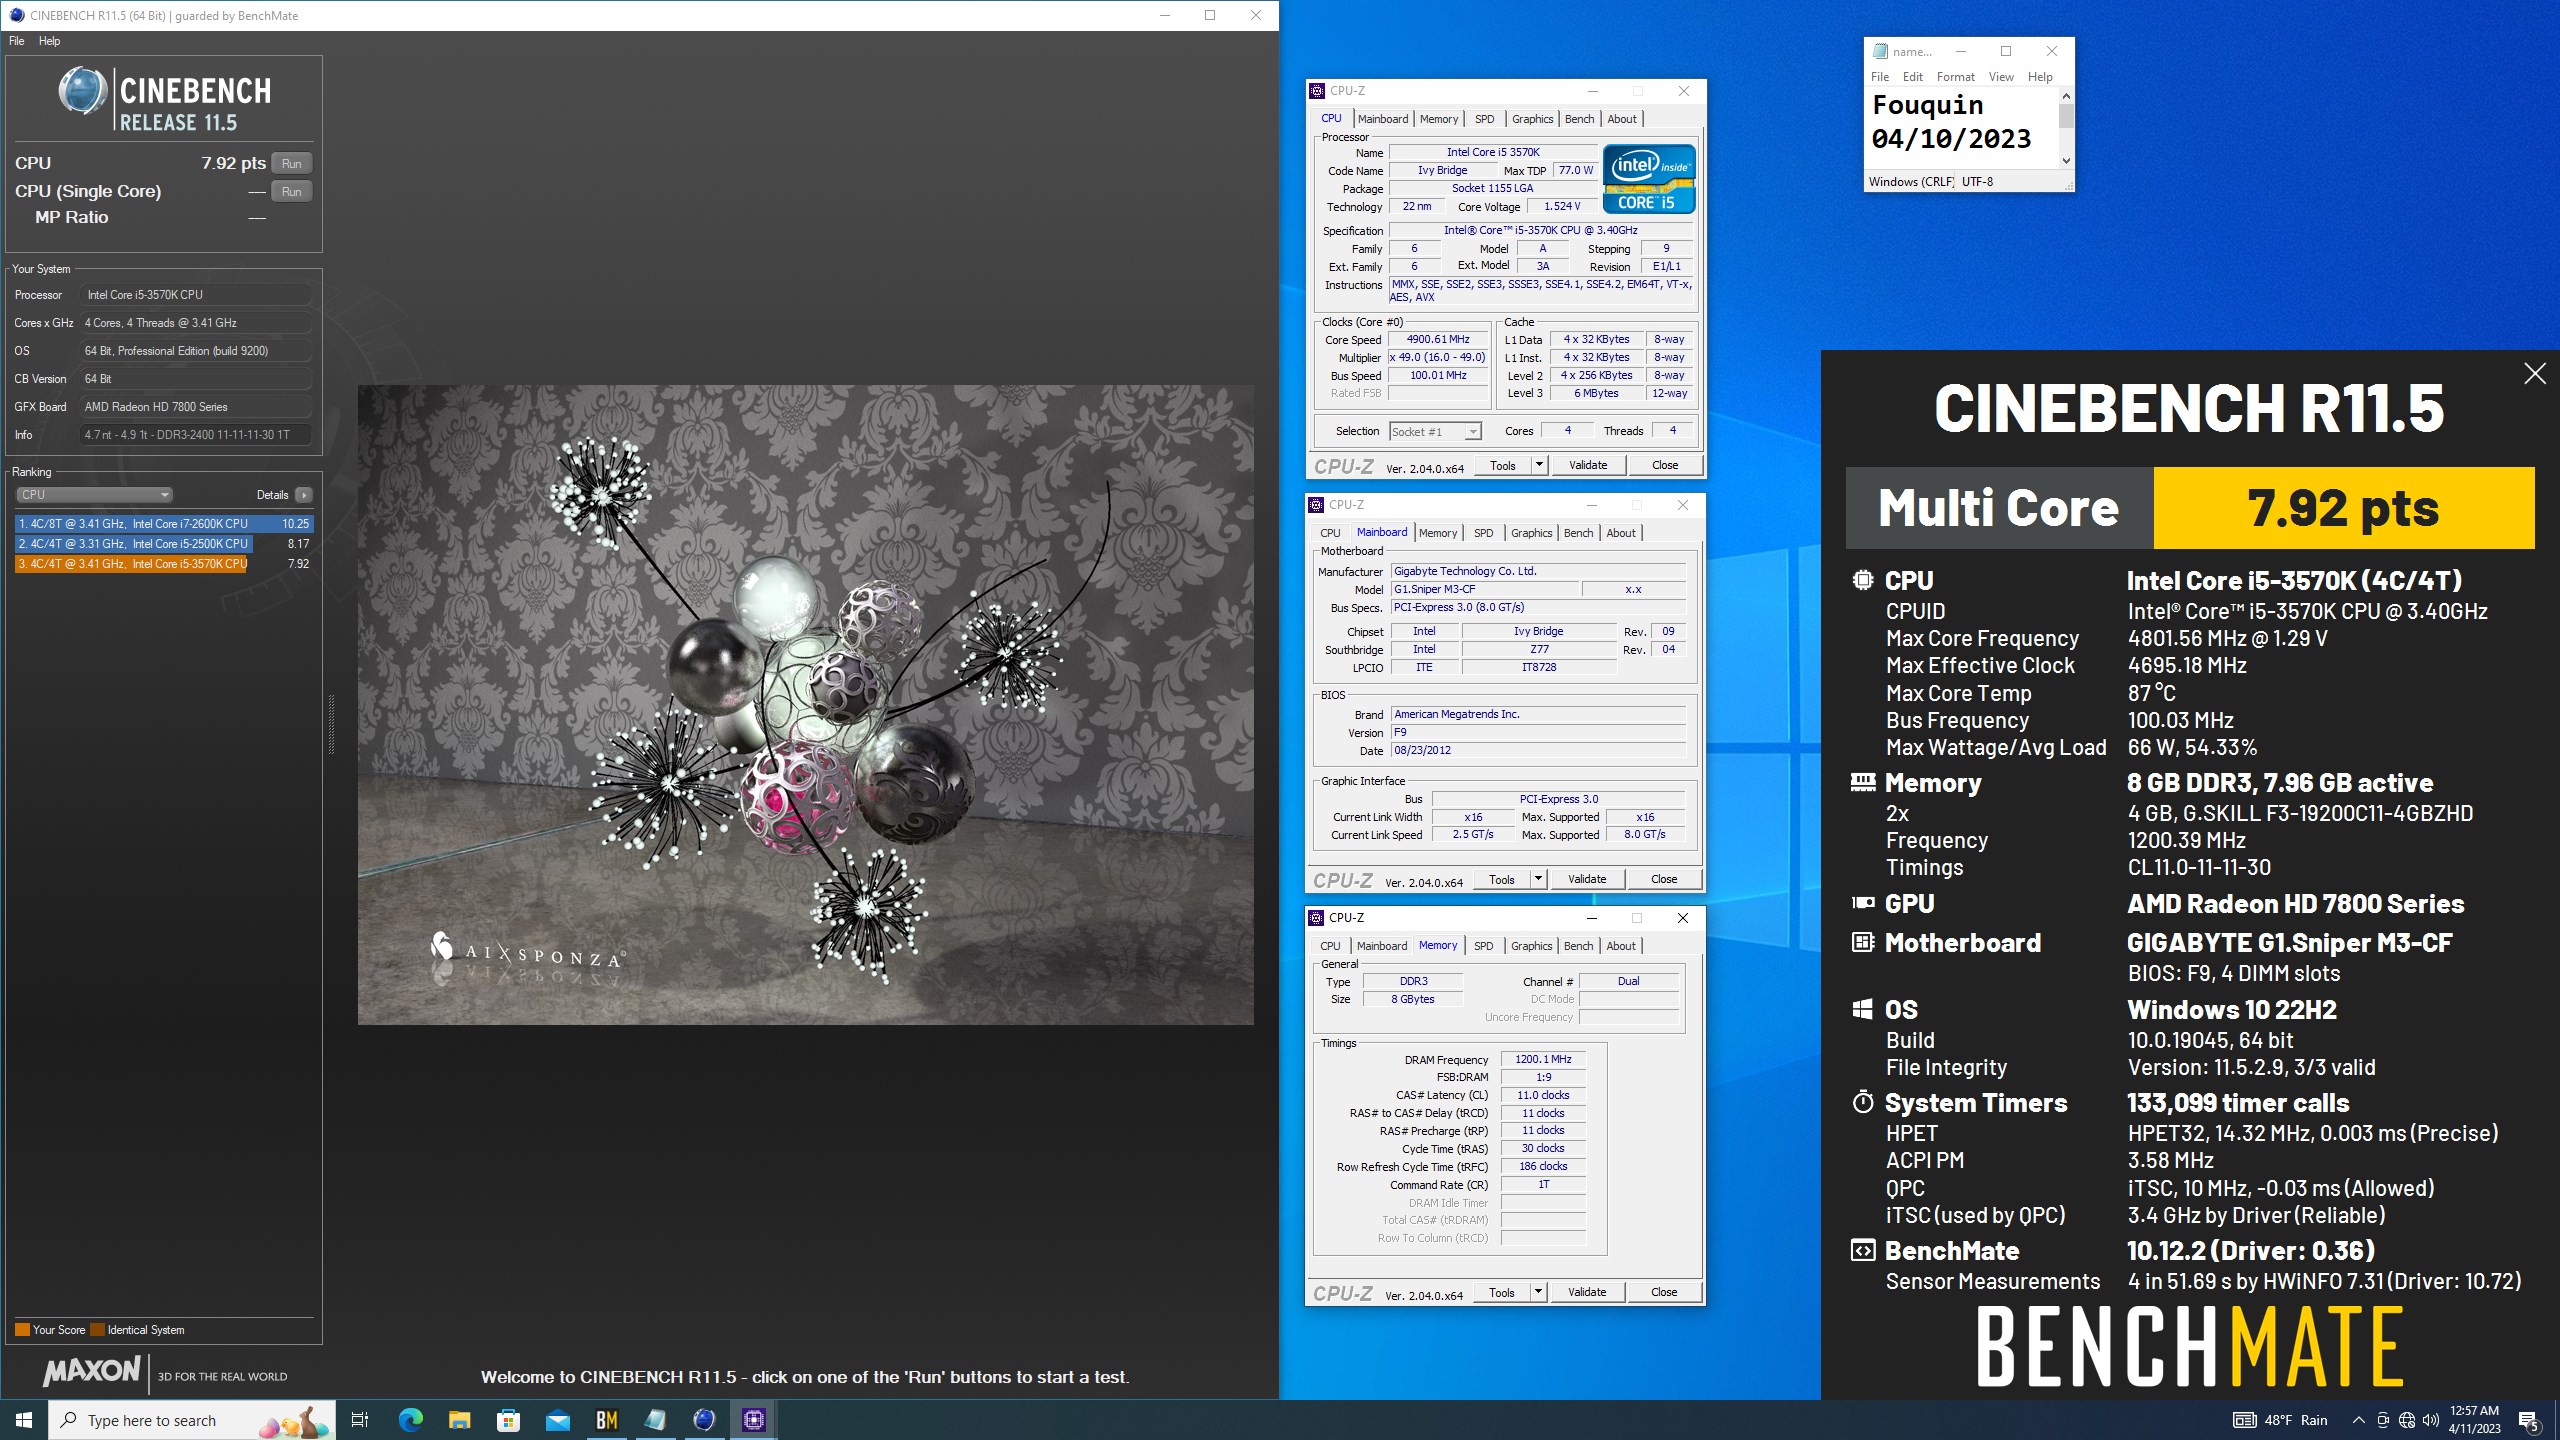This screenshot has width=2560, height=1440.
Task: Open Microsoft Store from the taskbar
Action: tap(508, 1420)
